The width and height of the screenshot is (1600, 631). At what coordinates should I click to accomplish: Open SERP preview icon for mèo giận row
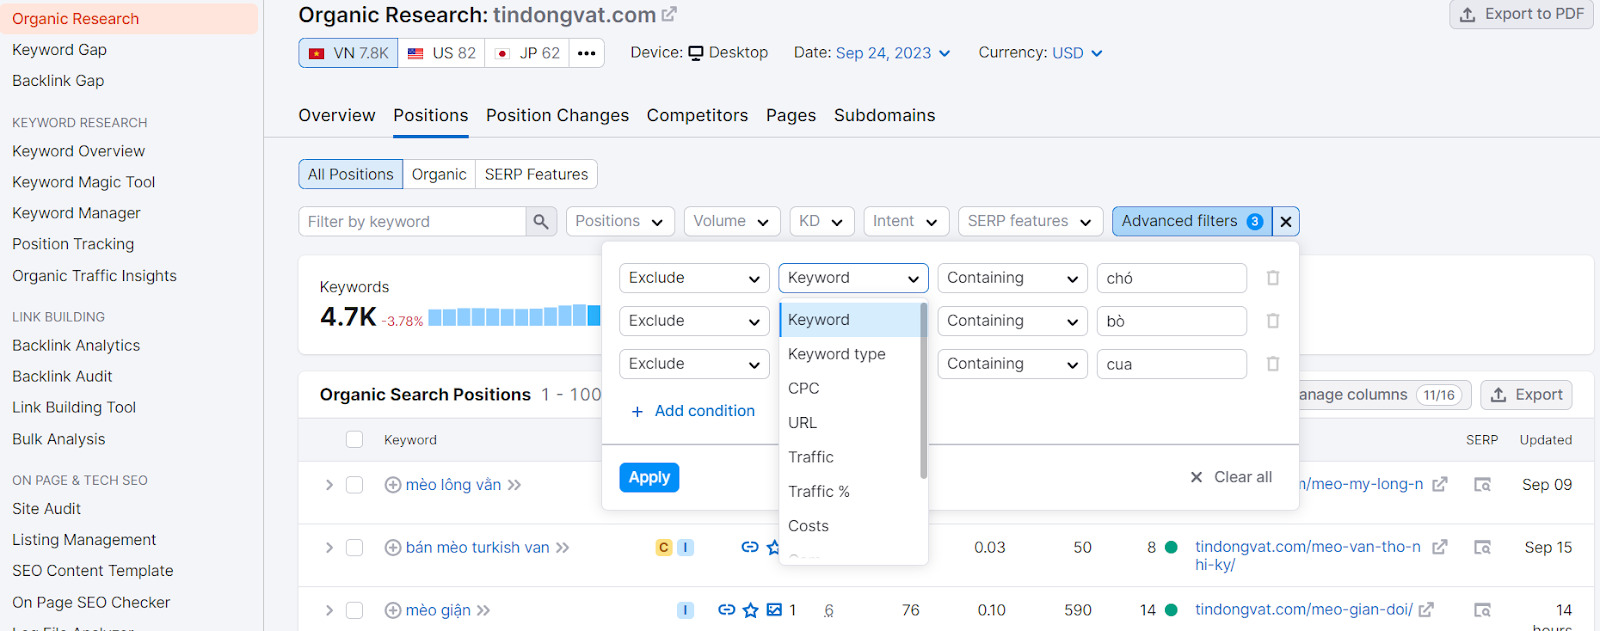coord(1482,610)
